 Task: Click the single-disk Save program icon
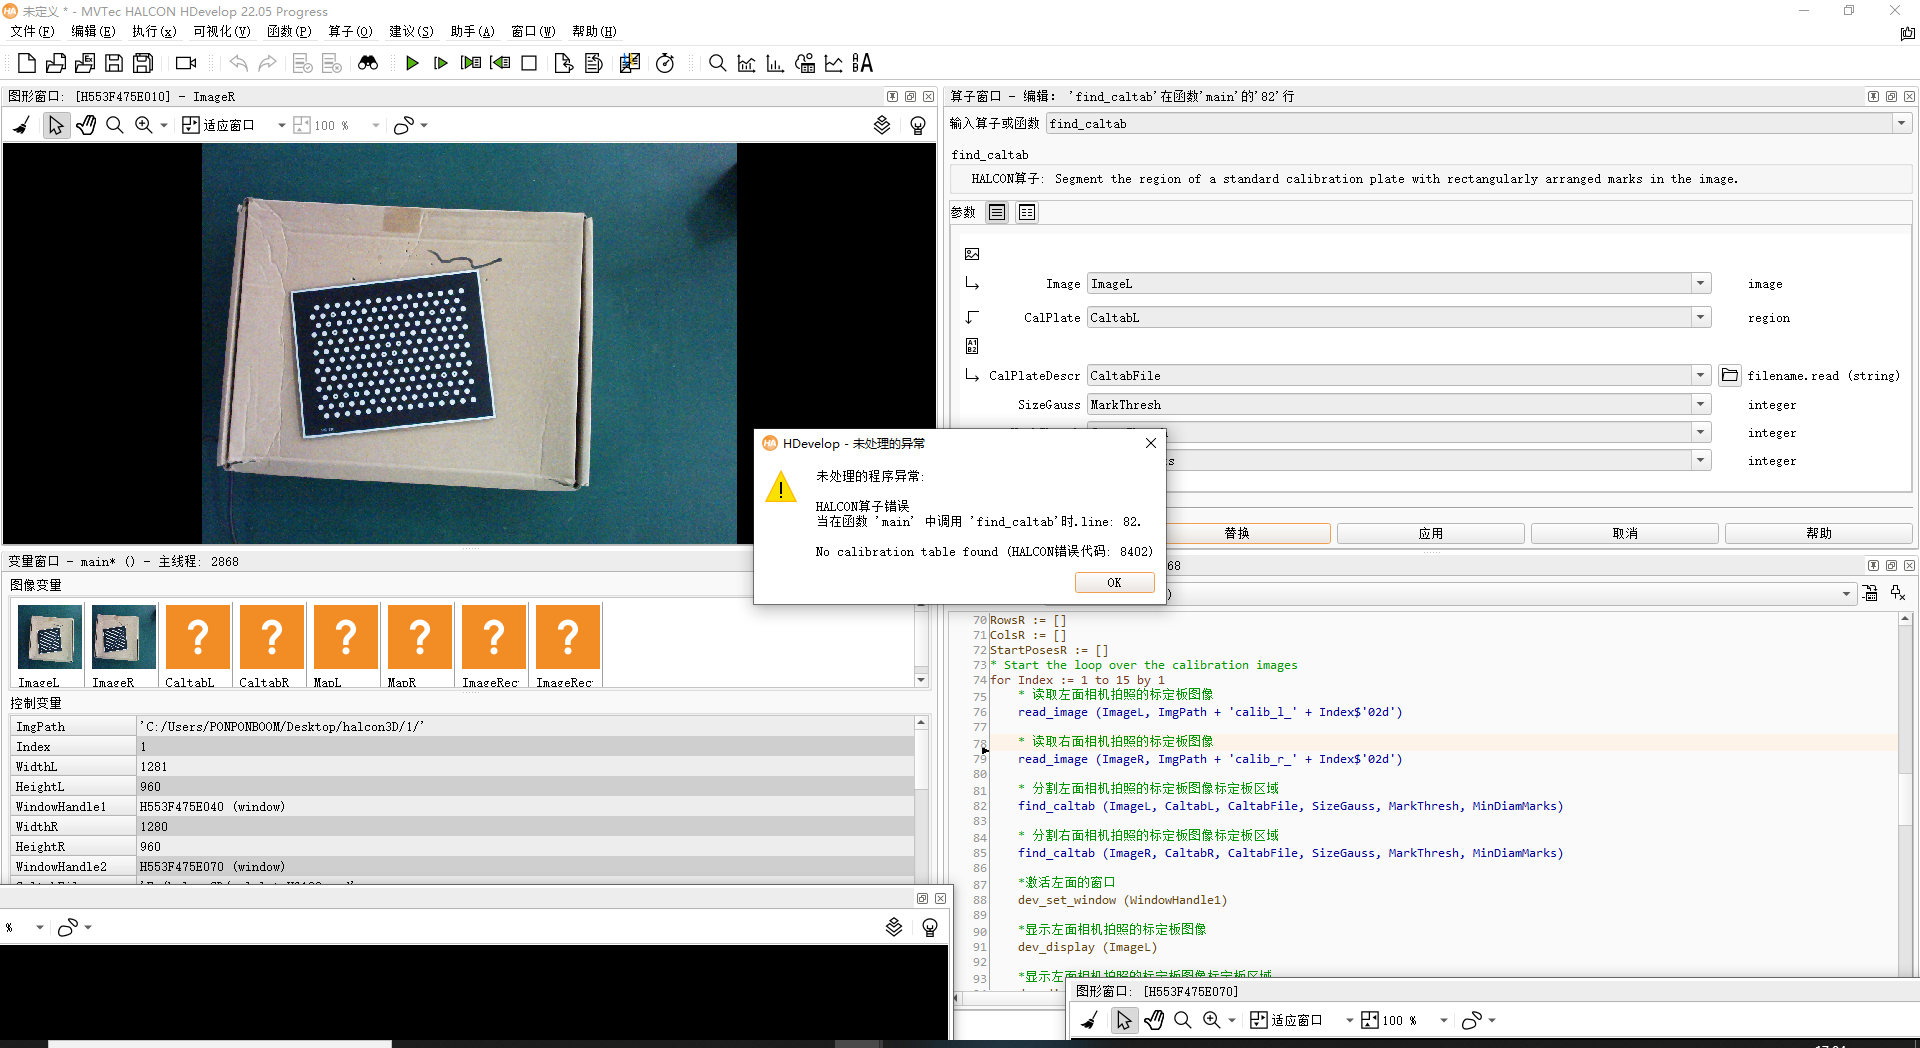coord(114,63)
